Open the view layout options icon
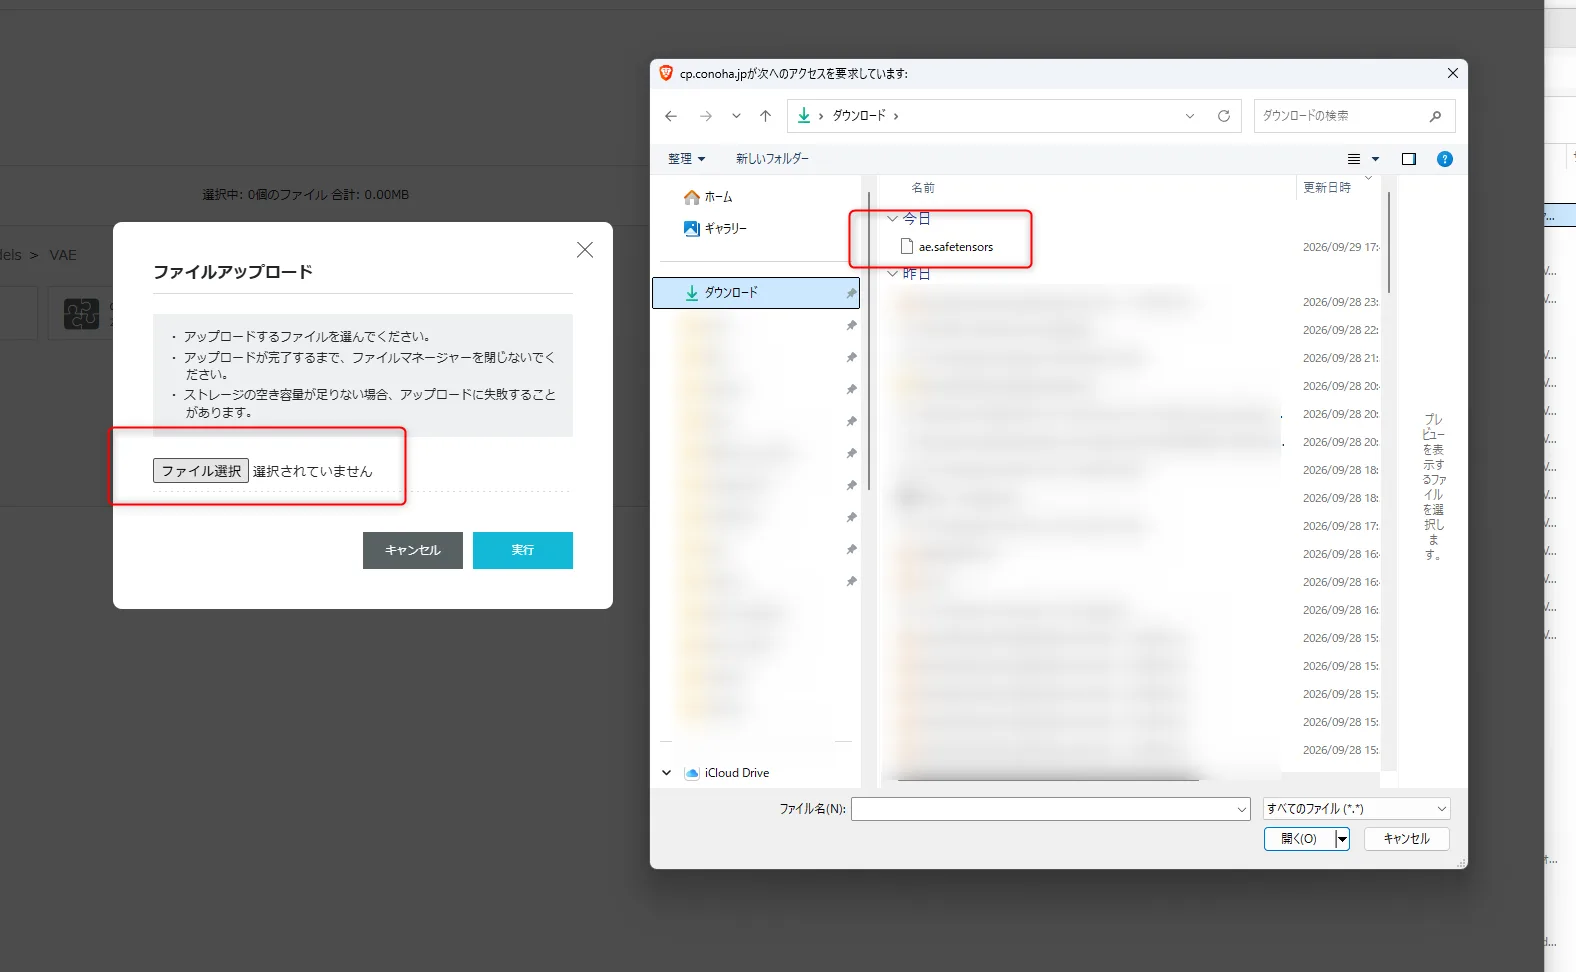Image resolution: width=1576 pixels, height=972 pixels. coord(1354,159)
